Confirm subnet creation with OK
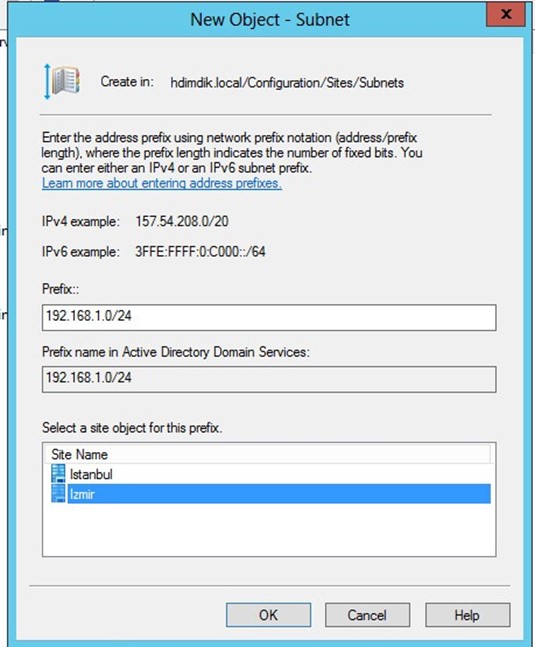Image resolution: width=535 pixels, height=647 pixels. click(x=269, y=615)
